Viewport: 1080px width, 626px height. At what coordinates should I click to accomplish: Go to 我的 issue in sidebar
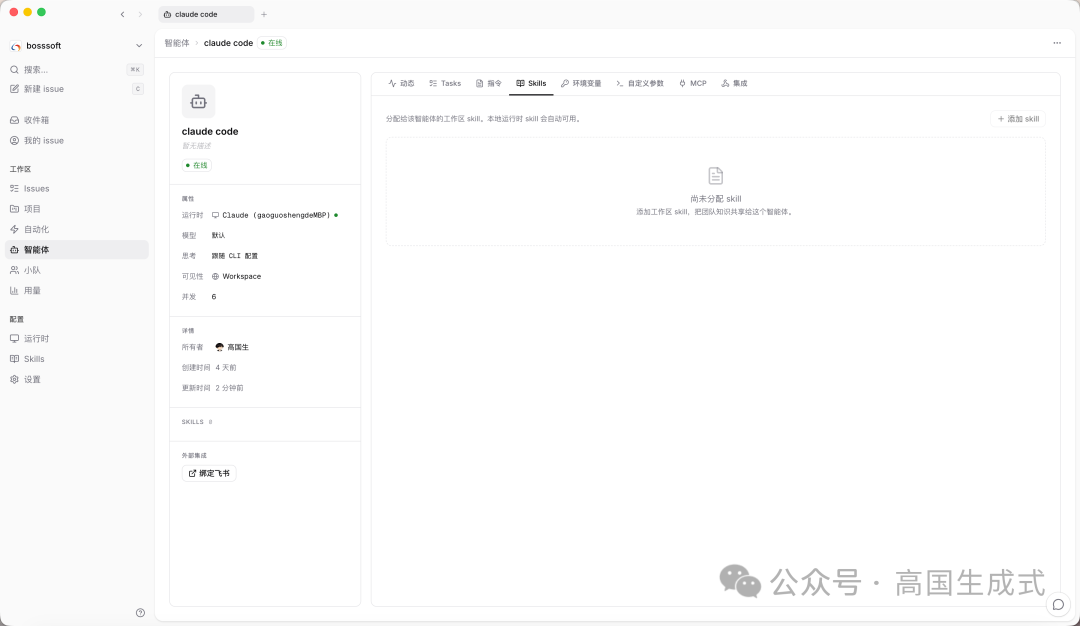coord(76,140)
